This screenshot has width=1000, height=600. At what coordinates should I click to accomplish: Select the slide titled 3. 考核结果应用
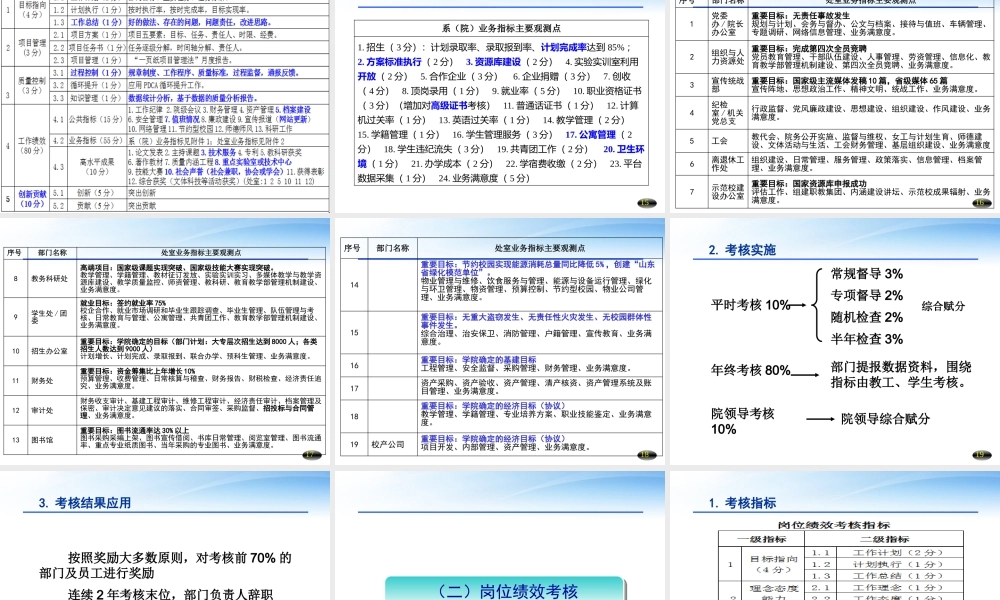165,536
